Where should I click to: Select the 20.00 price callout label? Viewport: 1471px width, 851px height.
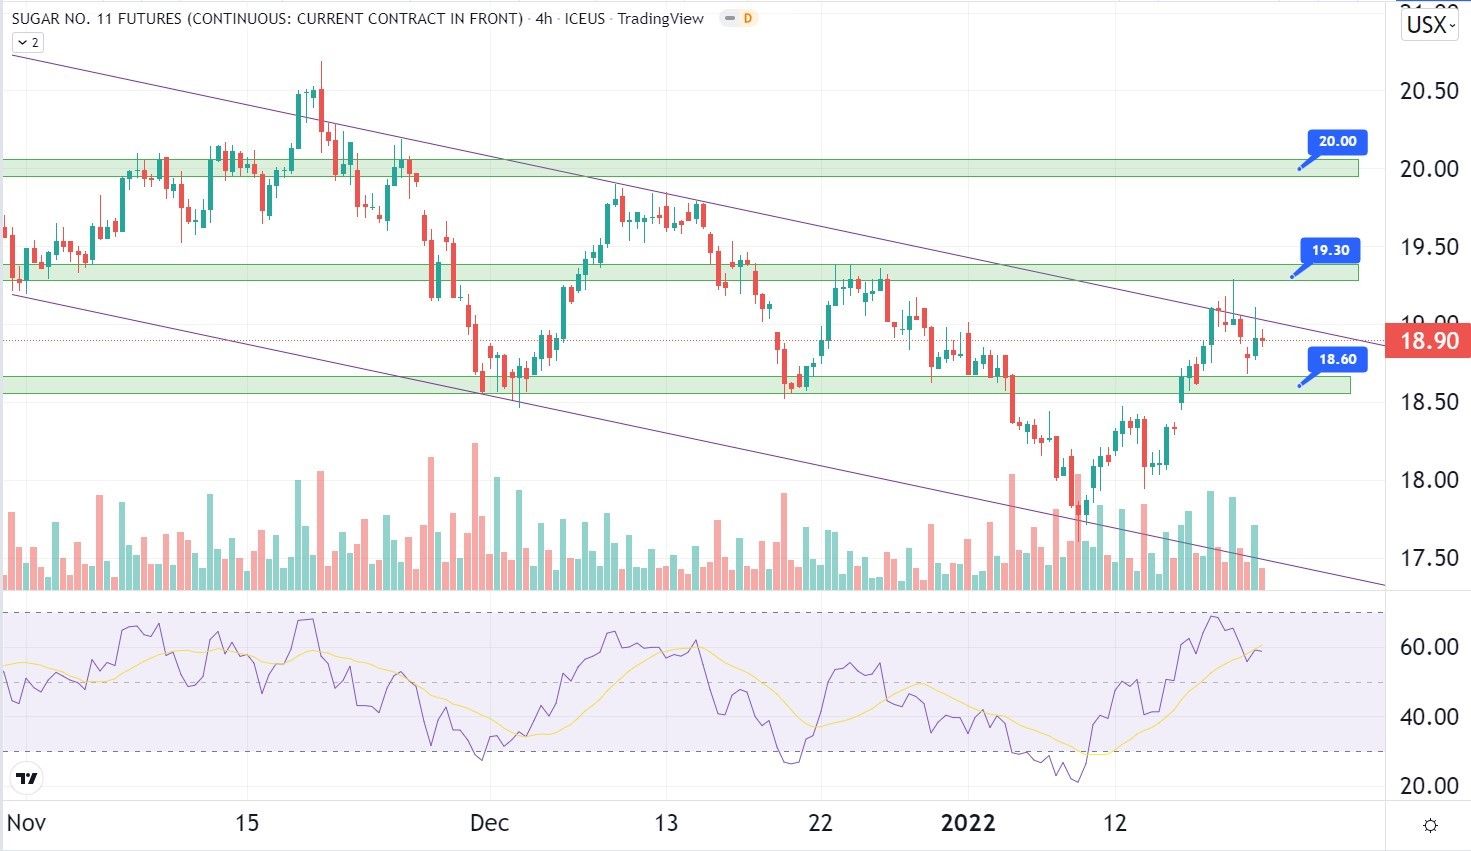pos(1337,142)
